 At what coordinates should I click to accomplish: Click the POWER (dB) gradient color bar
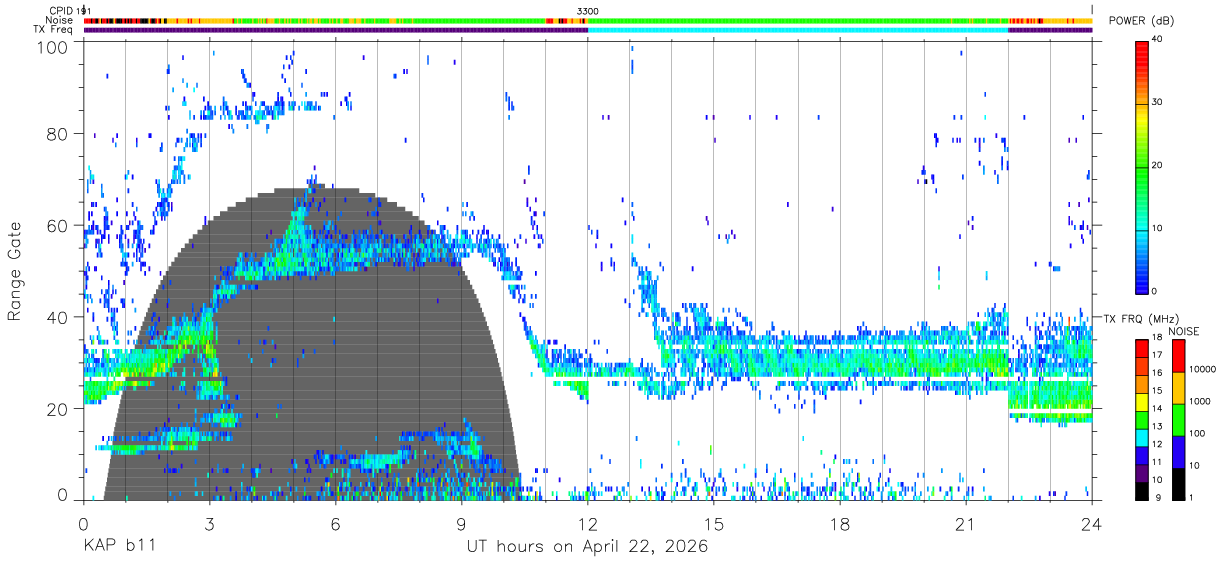1141,166
